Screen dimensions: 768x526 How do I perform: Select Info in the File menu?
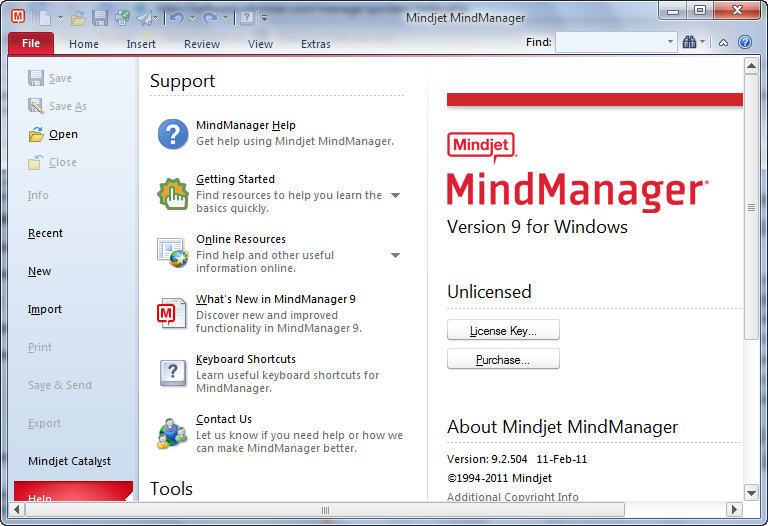pos(38,195)
